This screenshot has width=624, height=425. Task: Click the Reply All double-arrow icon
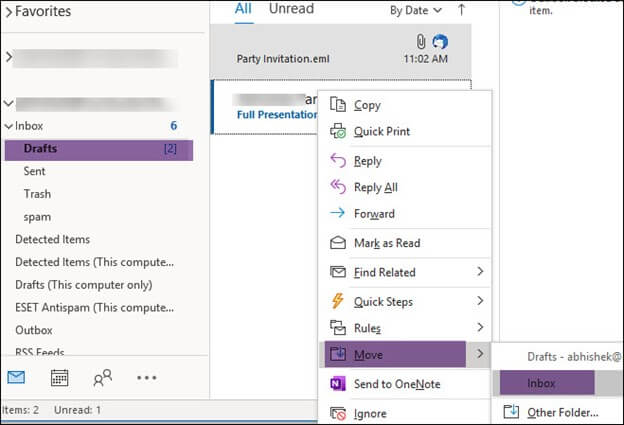[x=338, y=187]
